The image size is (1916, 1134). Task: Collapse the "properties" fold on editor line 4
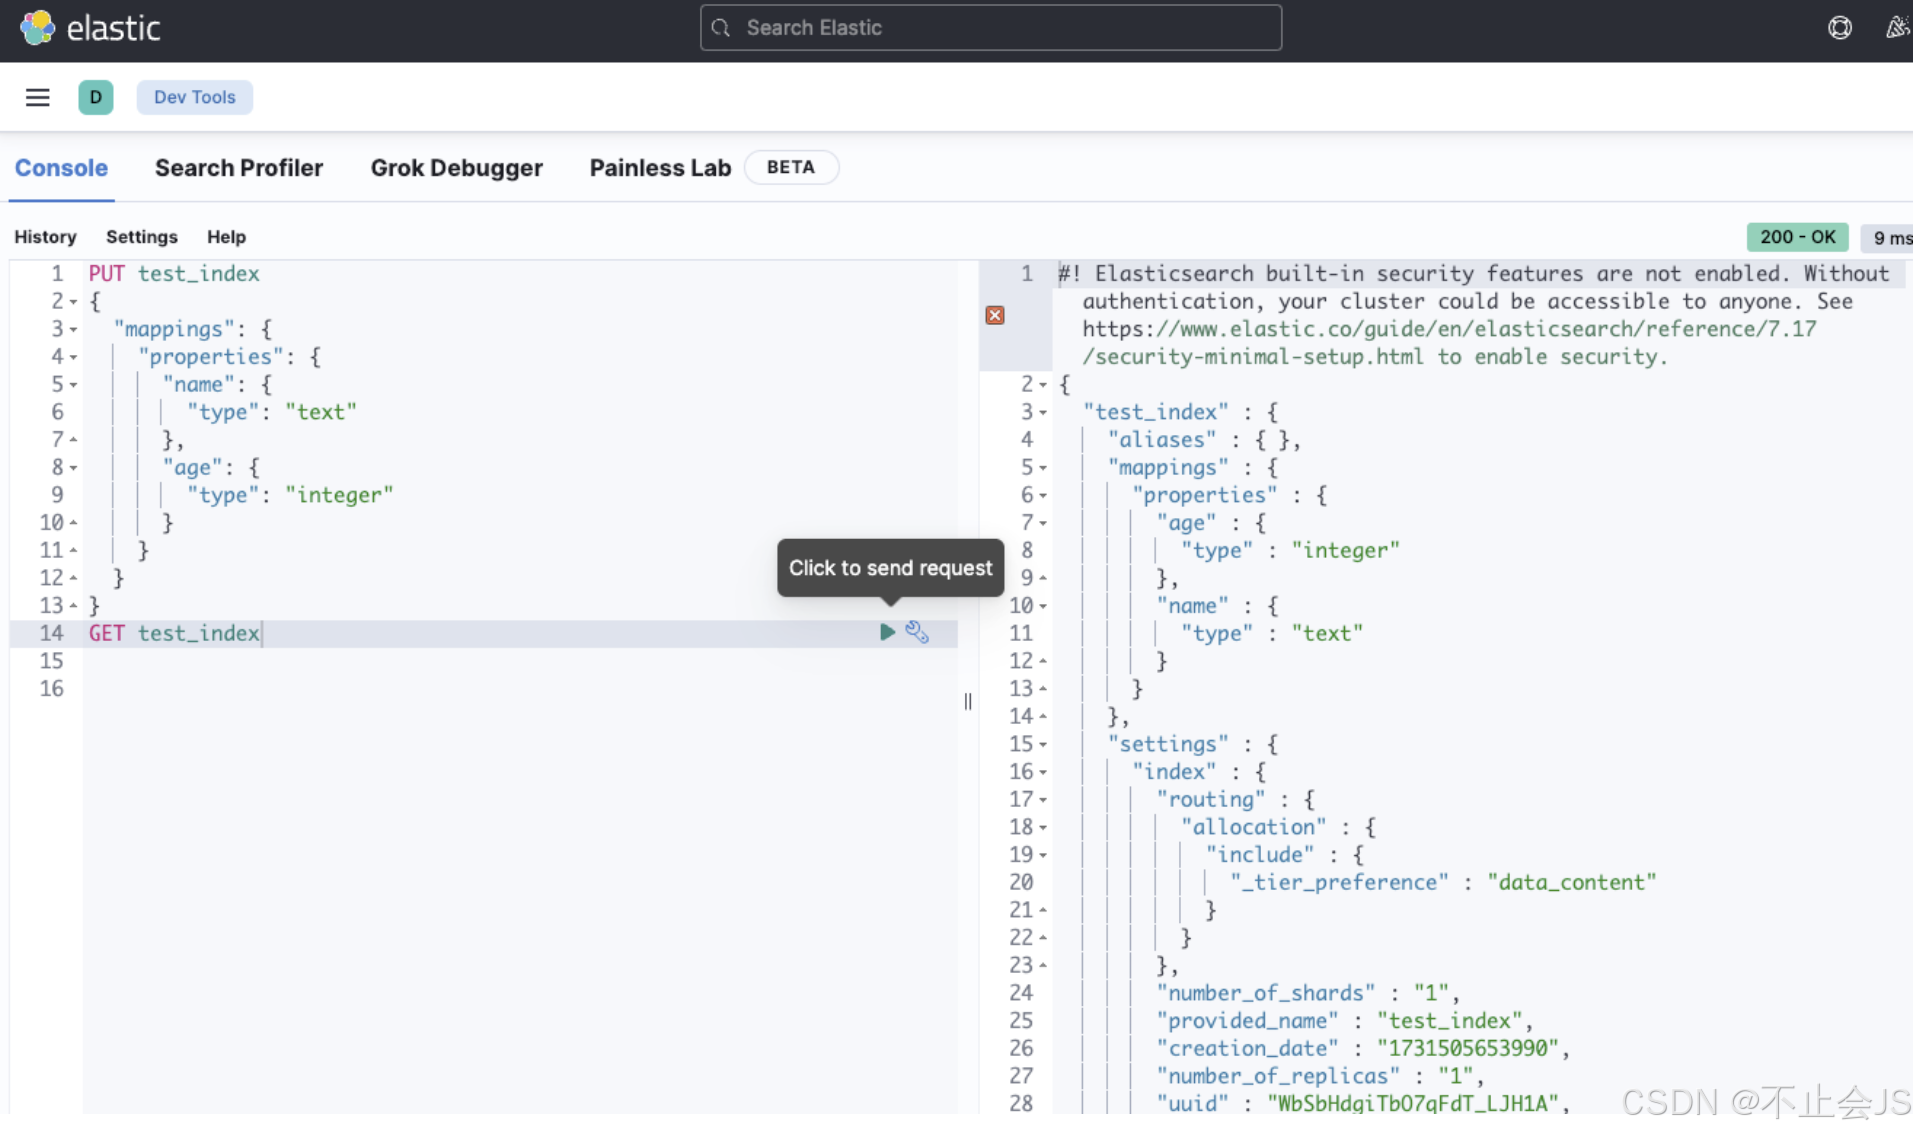pyautogui.click(x=73, y=357)
